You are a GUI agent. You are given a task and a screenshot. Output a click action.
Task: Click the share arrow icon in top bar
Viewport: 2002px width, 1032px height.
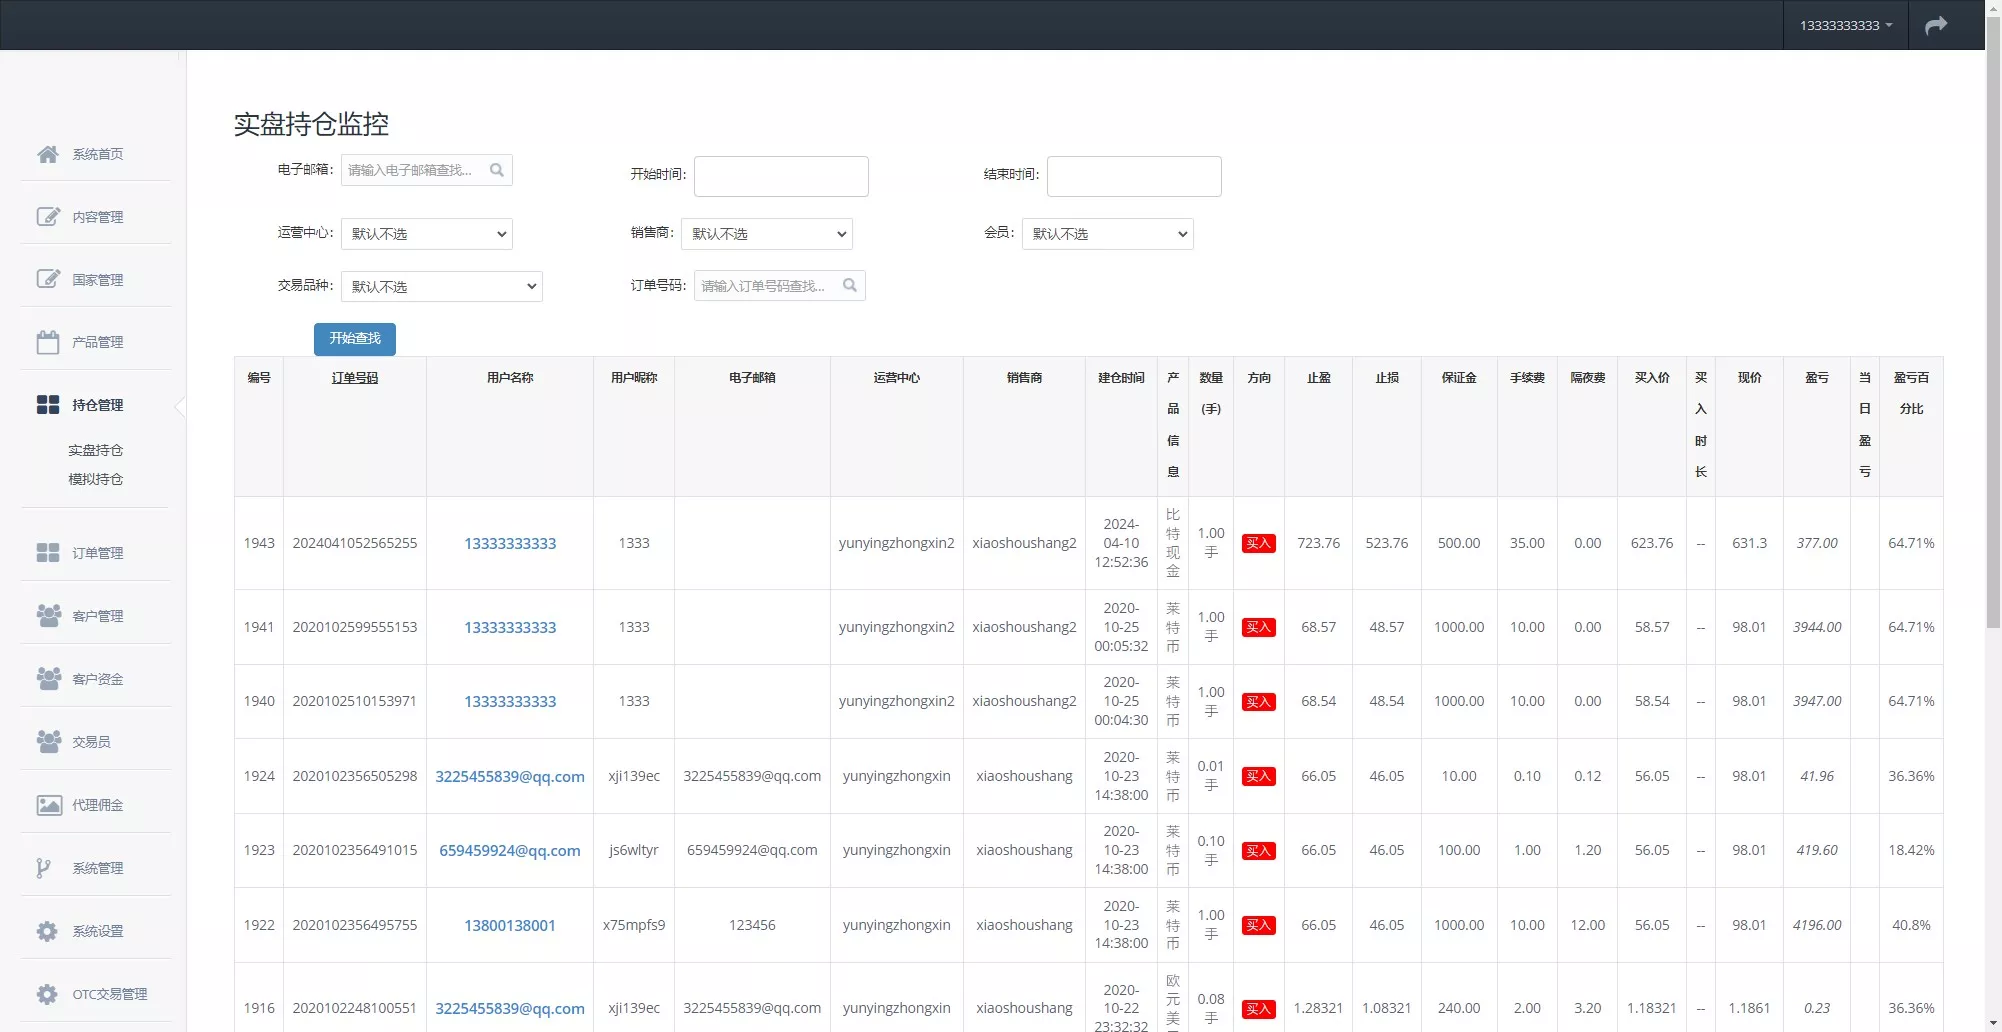[x=1936, y=25]
